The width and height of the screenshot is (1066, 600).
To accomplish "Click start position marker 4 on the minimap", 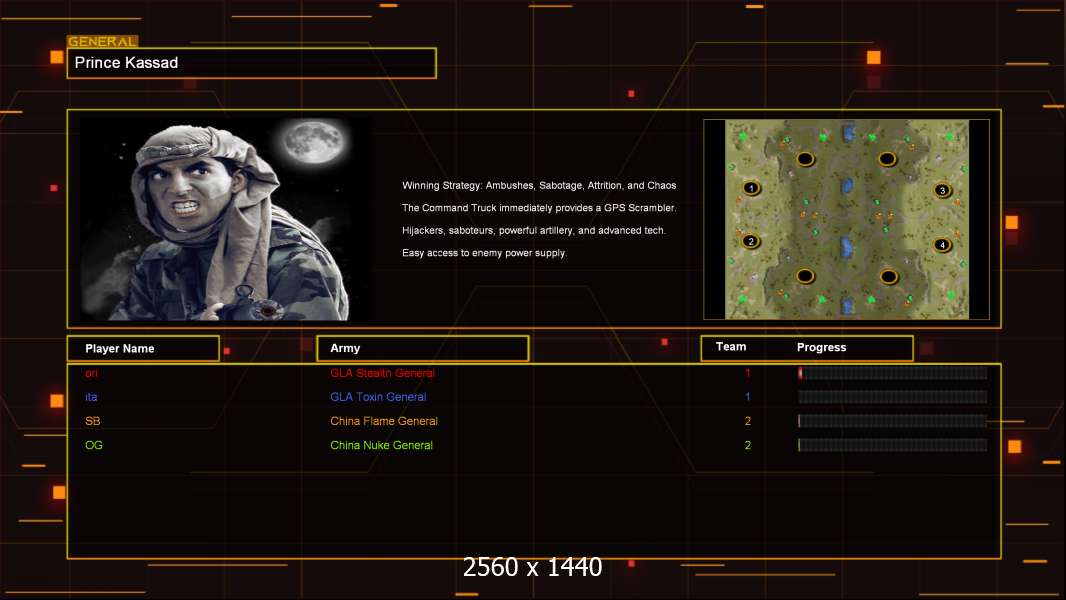I will [x=942, y=245].
